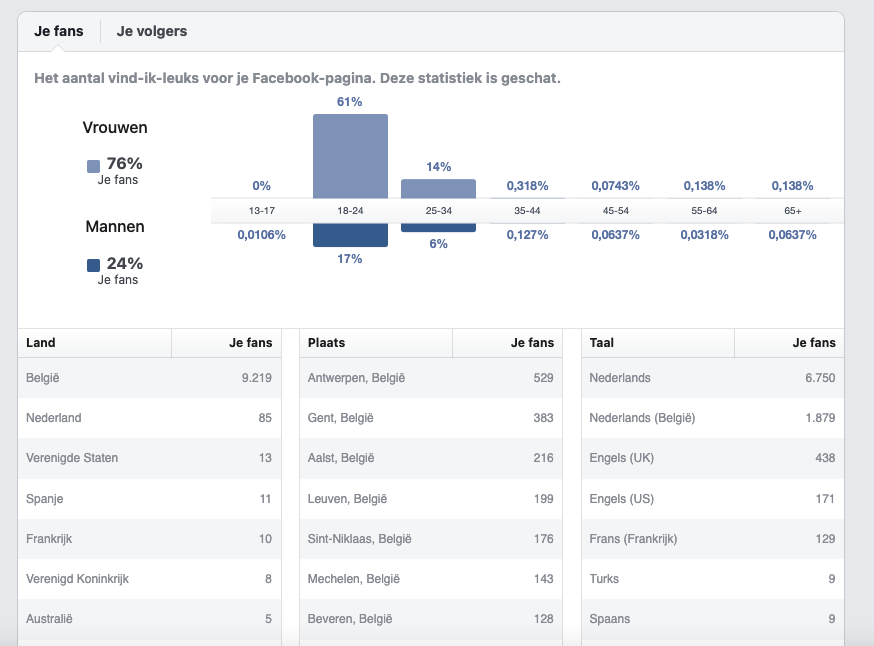Click the 0,0318% men value
The width and height of the screenshot is (874, 646).
tap(704, 235)
